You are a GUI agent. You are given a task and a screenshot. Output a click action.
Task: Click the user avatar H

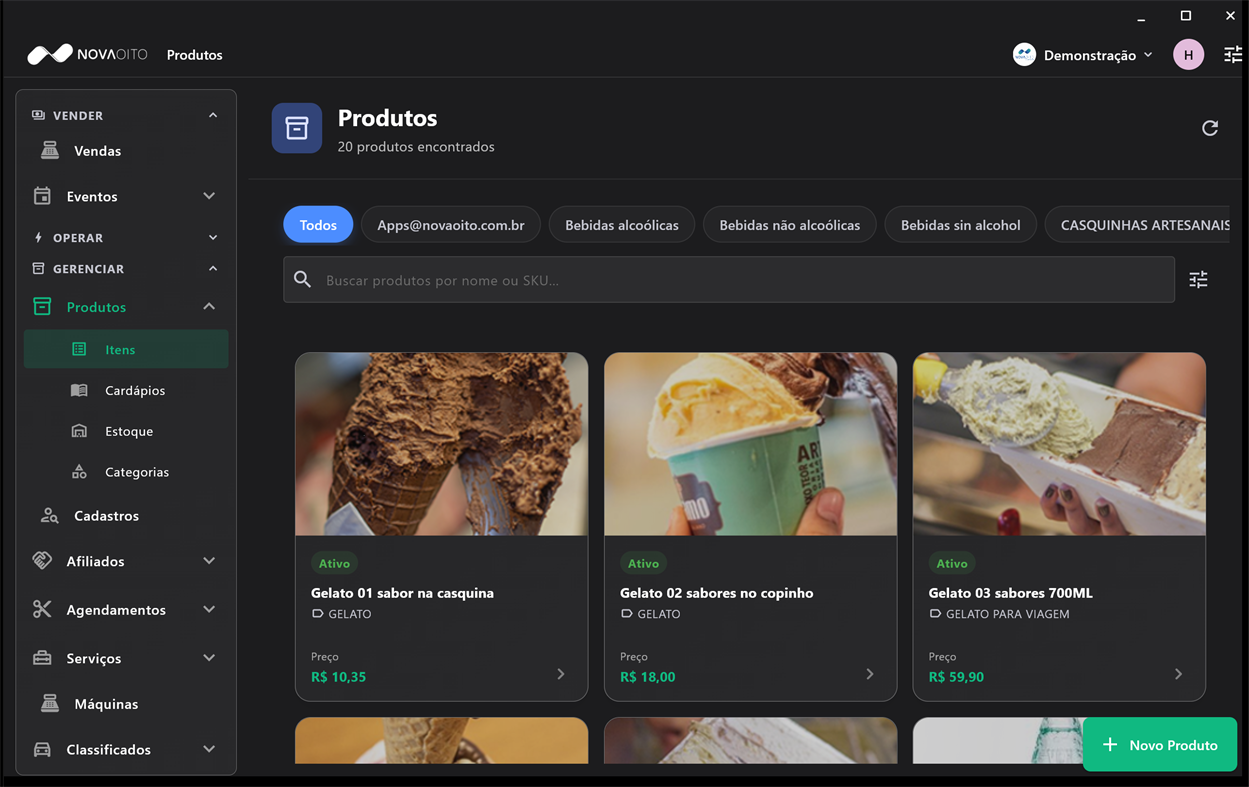[1188, 55]
